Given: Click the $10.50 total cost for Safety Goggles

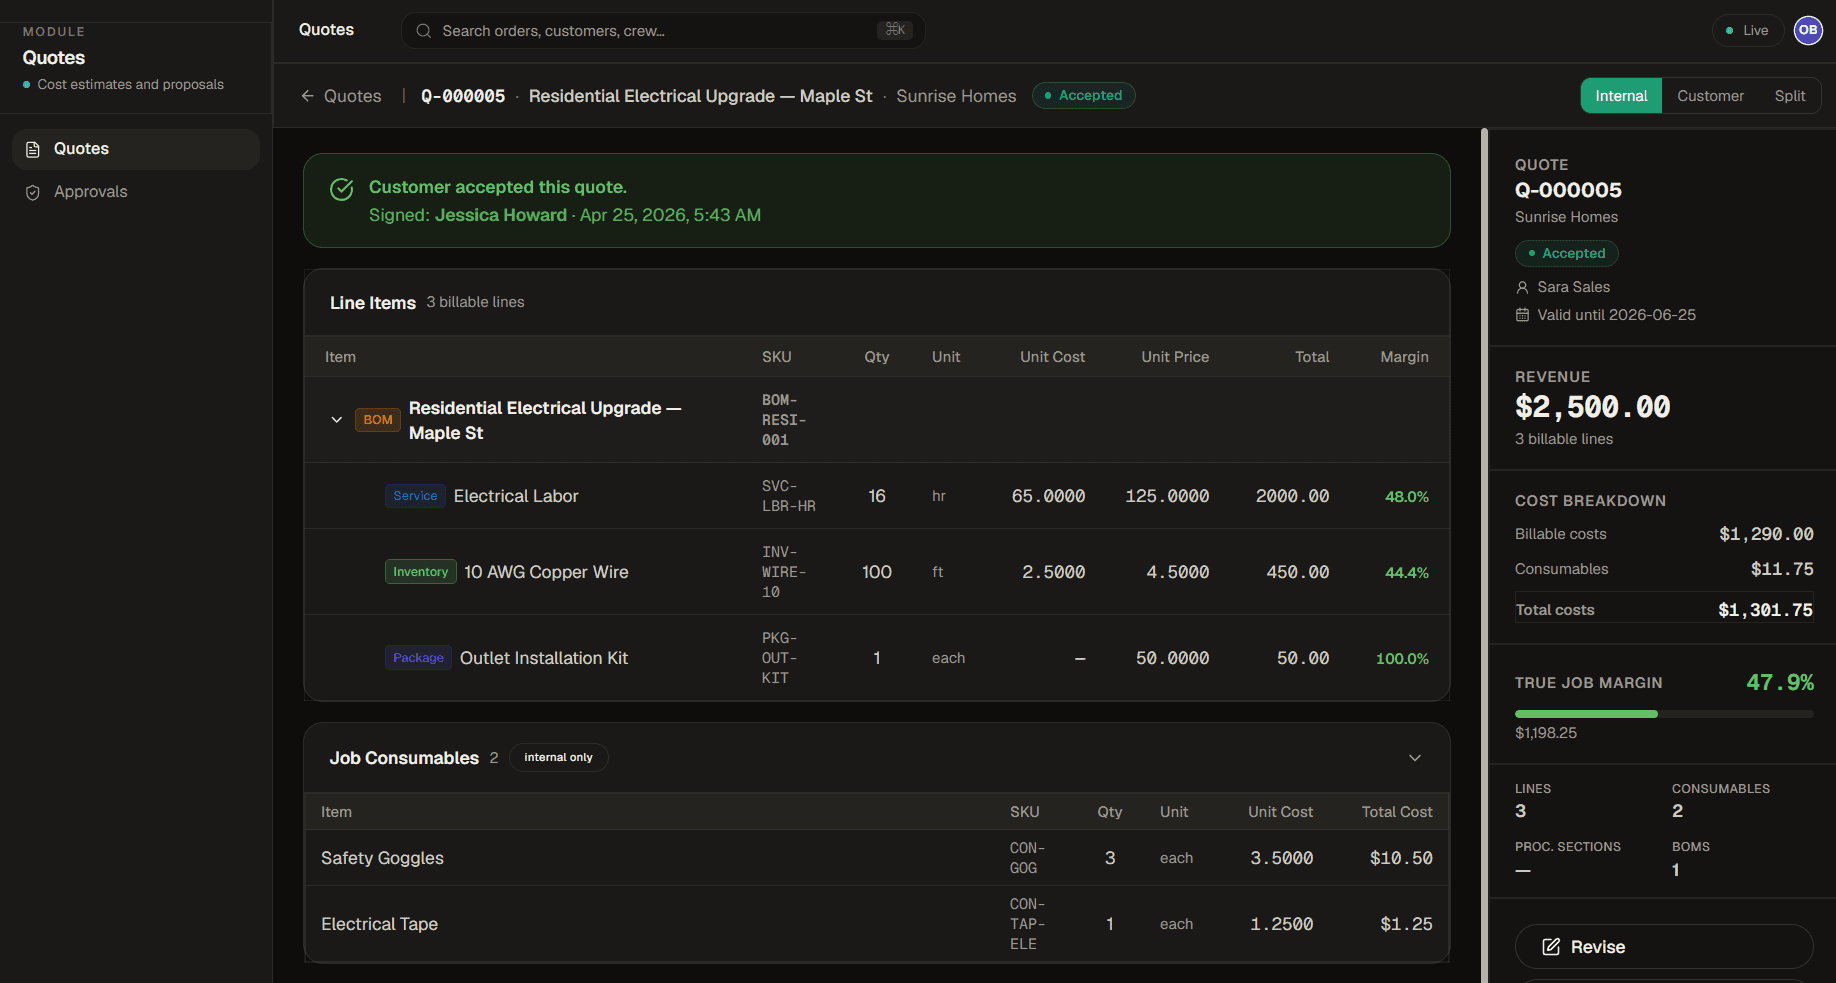Looking at the screenshot, I should tap(1401, 858).
